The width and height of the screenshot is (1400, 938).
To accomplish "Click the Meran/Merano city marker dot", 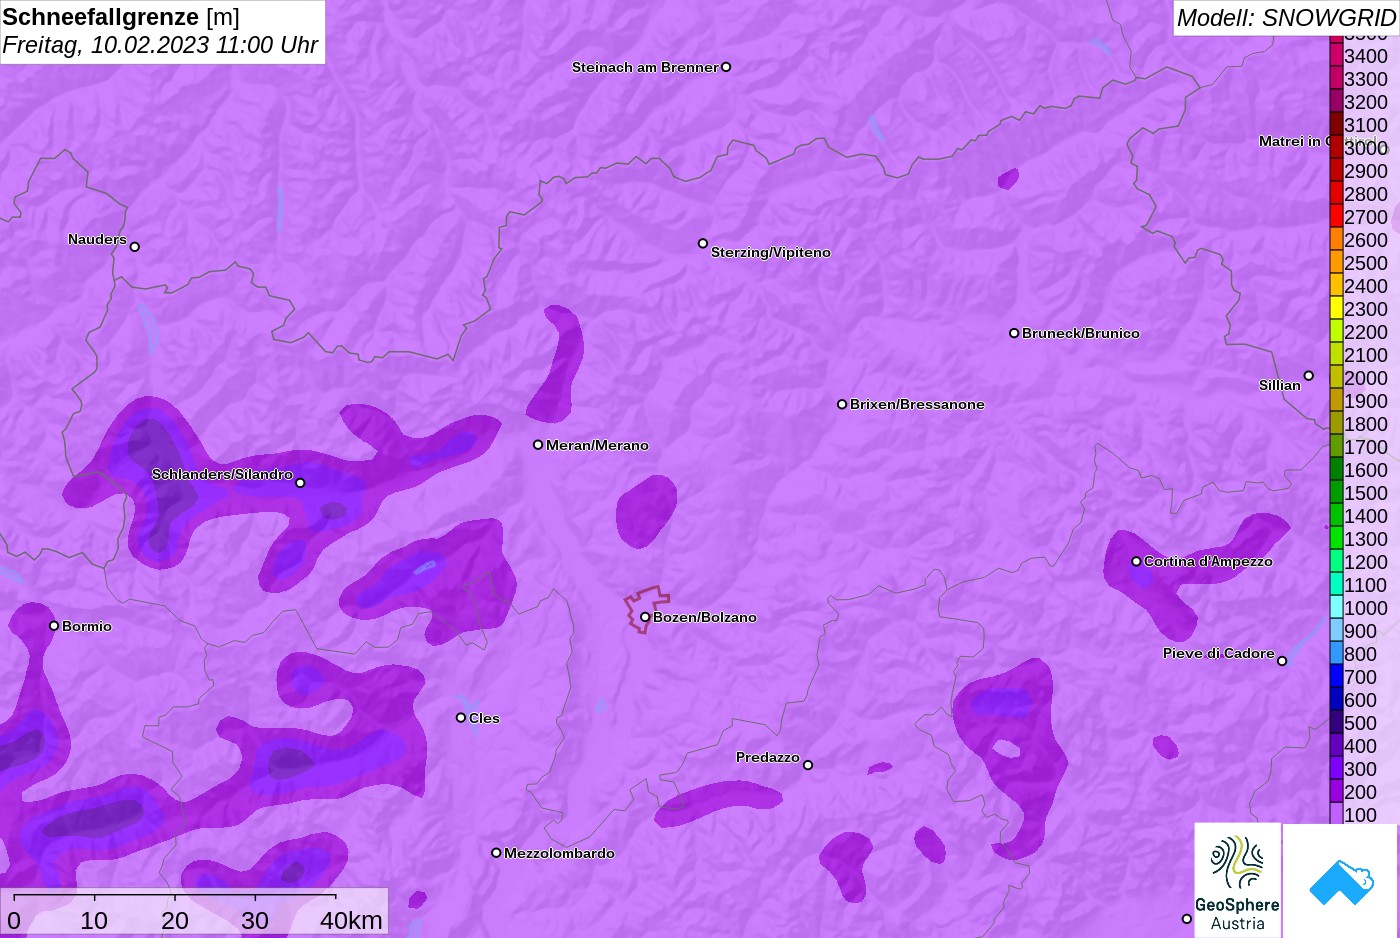I will pos(538,445).
